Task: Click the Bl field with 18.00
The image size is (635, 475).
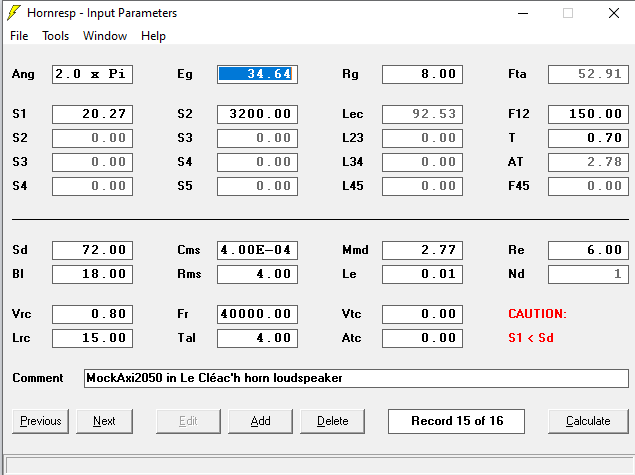Action: tap(92, 274)
